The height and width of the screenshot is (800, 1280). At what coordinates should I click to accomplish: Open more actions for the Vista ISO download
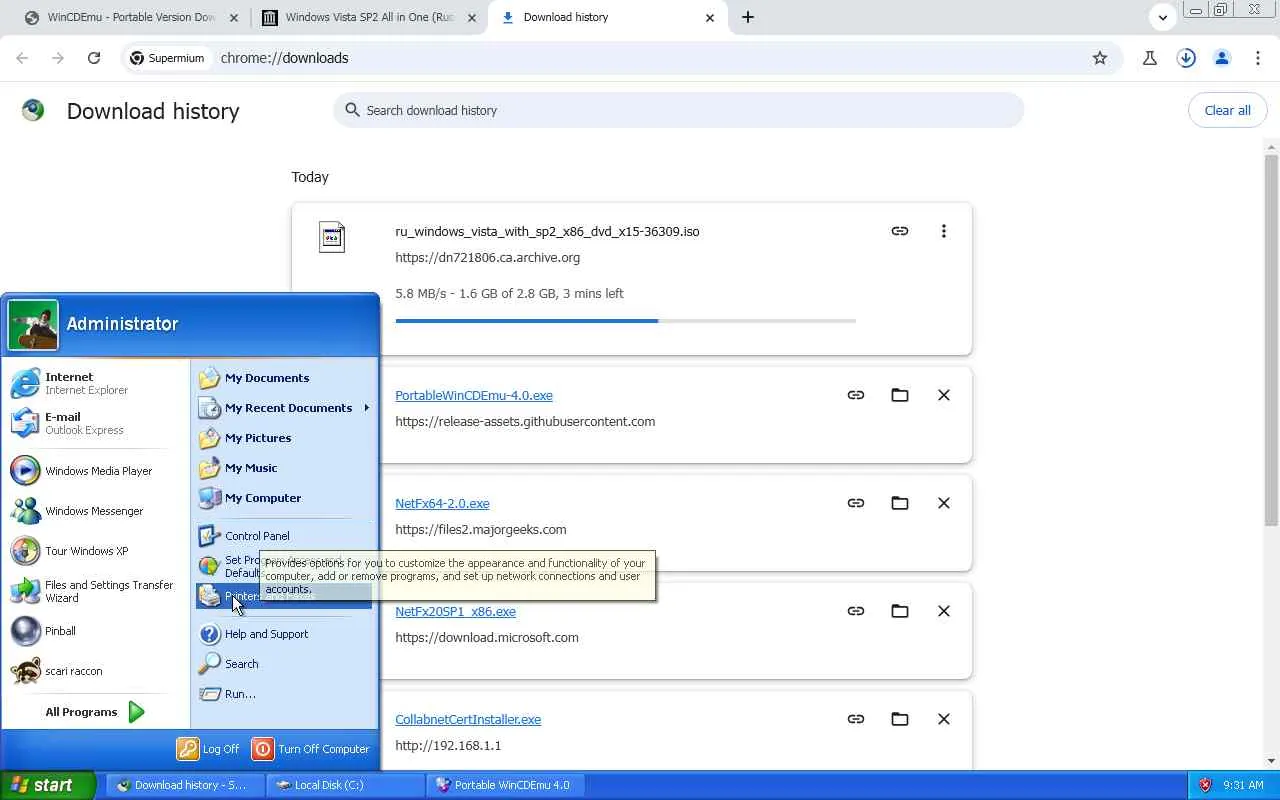(943, 231)
